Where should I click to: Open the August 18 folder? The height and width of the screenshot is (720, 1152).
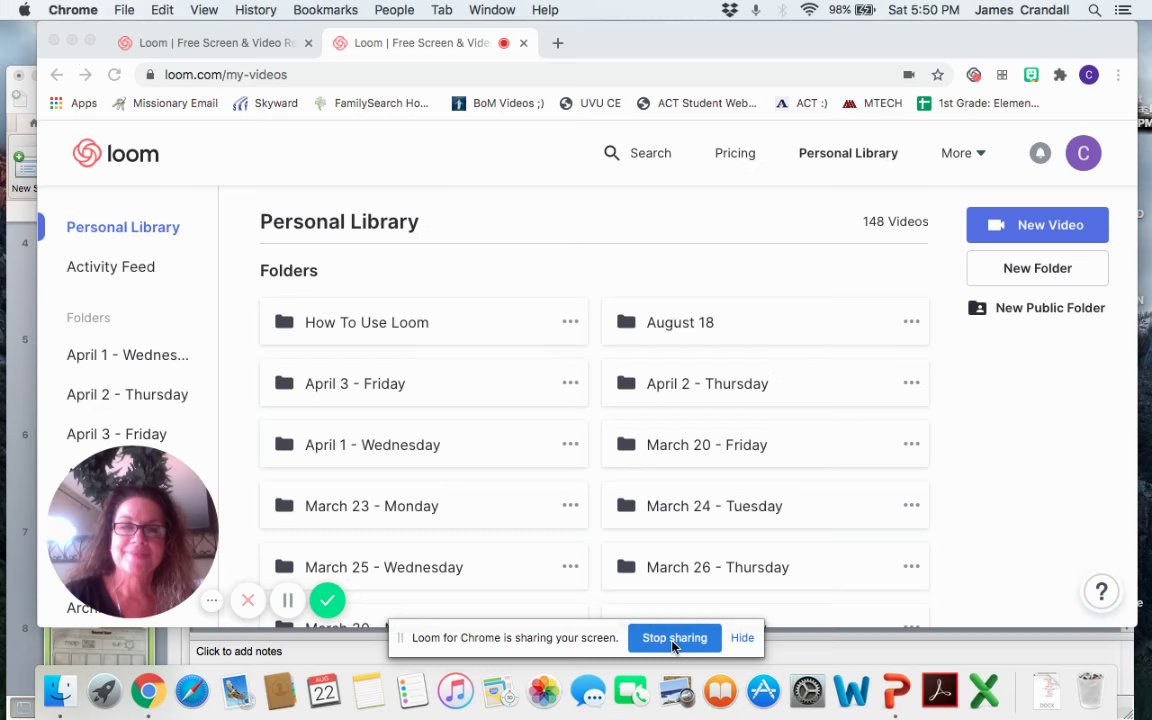[765, 322]
